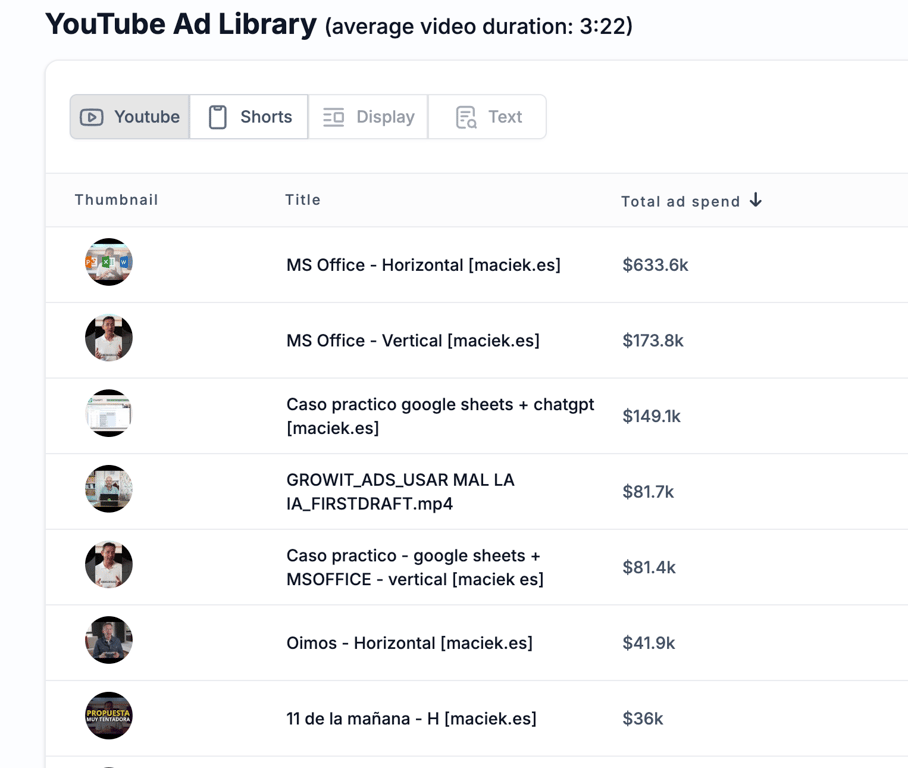Click the Thumbnail column header
This screenshot has height=768, width=908.
point(116,200)
